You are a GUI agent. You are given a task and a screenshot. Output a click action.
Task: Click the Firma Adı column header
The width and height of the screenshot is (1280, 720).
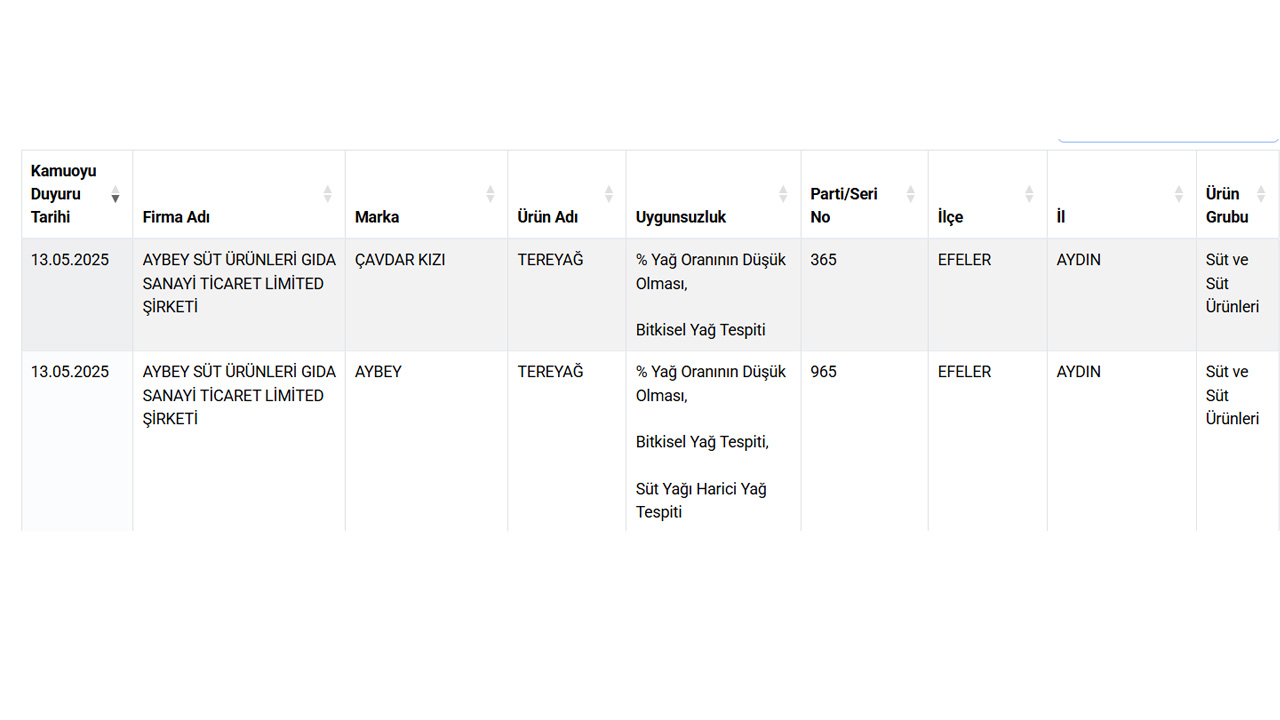[x=176, y=217]
